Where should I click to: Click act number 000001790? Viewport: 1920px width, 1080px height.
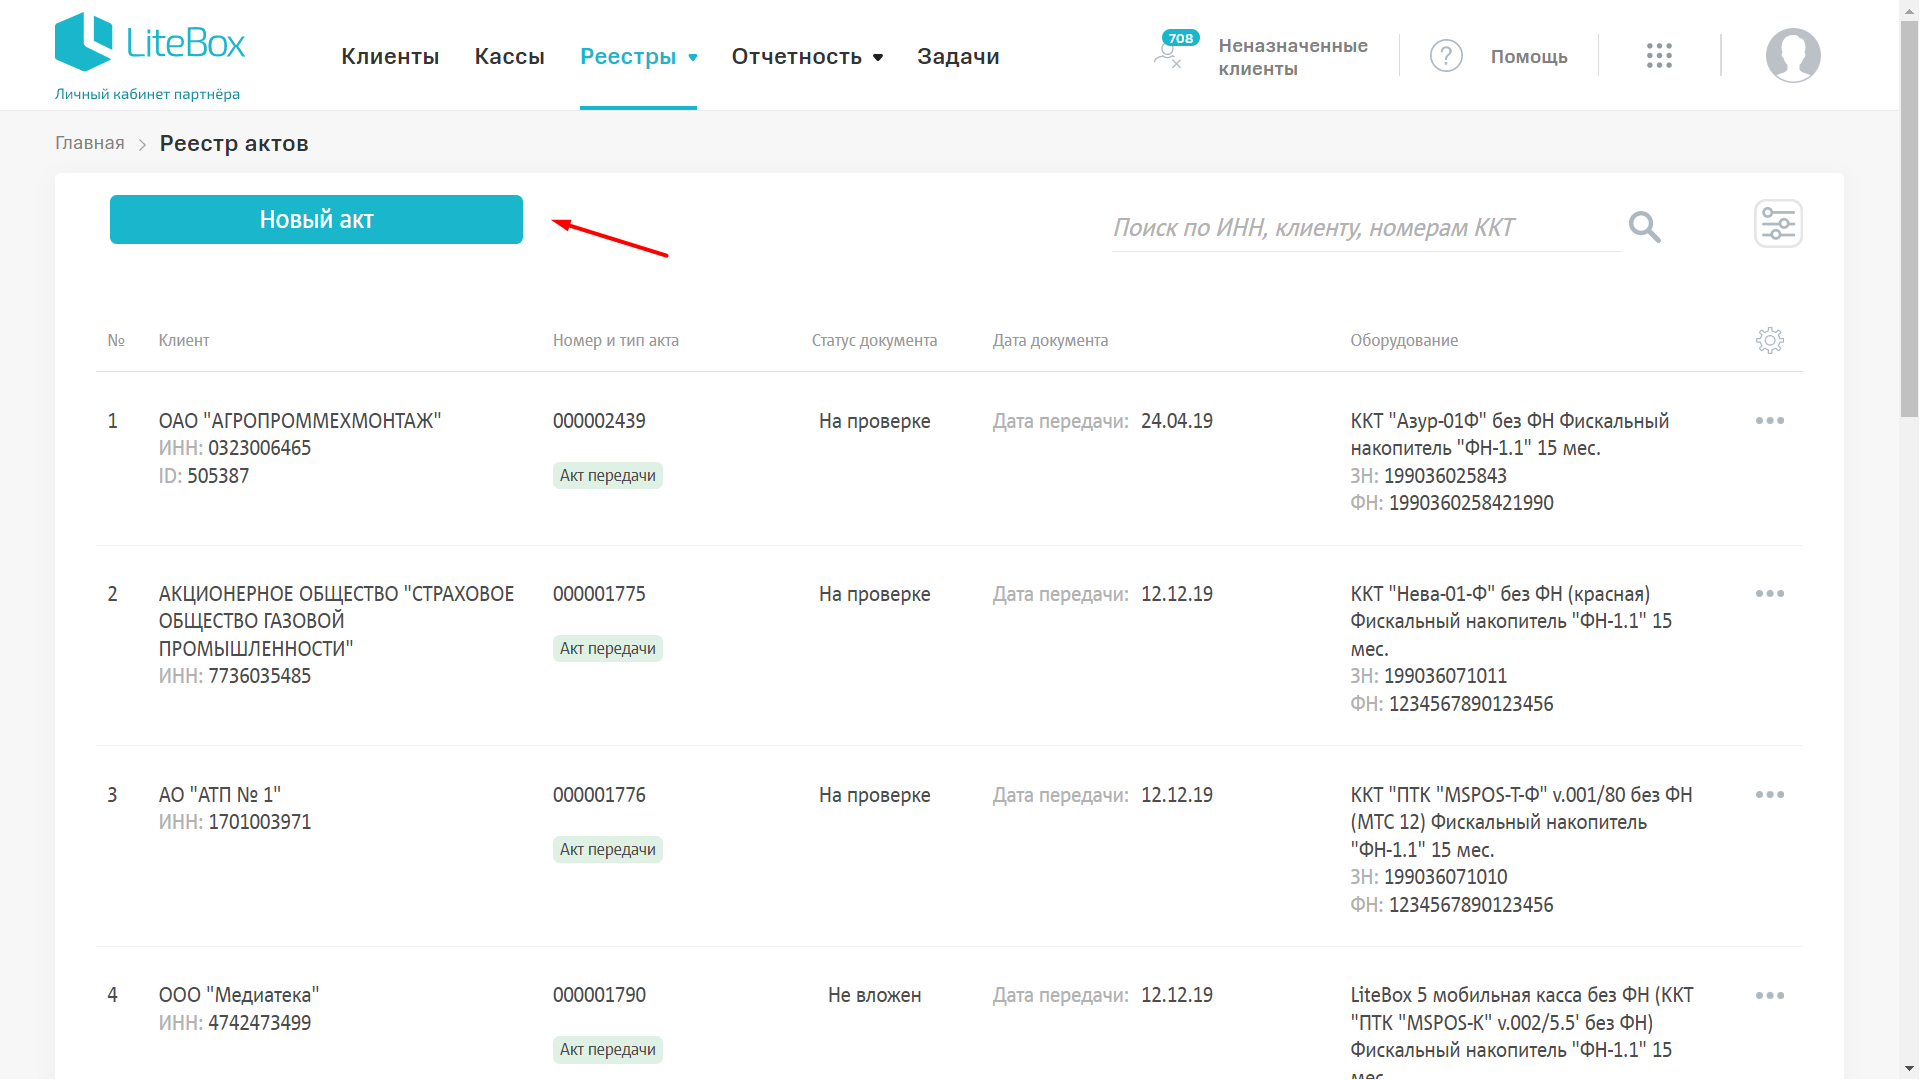pyautogui.click(x=599, y=995)
